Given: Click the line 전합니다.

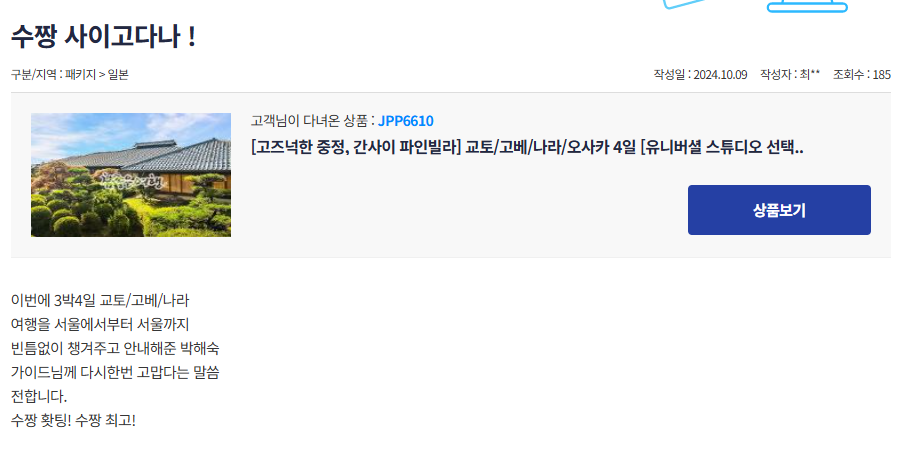Looking at the screenshot, I should point(39,397).
